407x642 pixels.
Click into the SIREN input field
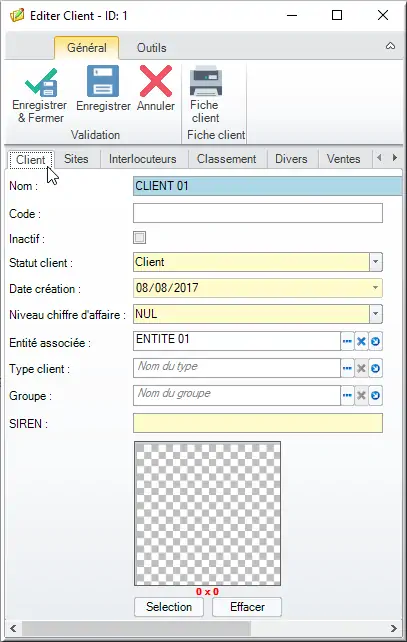pos(258,423)
